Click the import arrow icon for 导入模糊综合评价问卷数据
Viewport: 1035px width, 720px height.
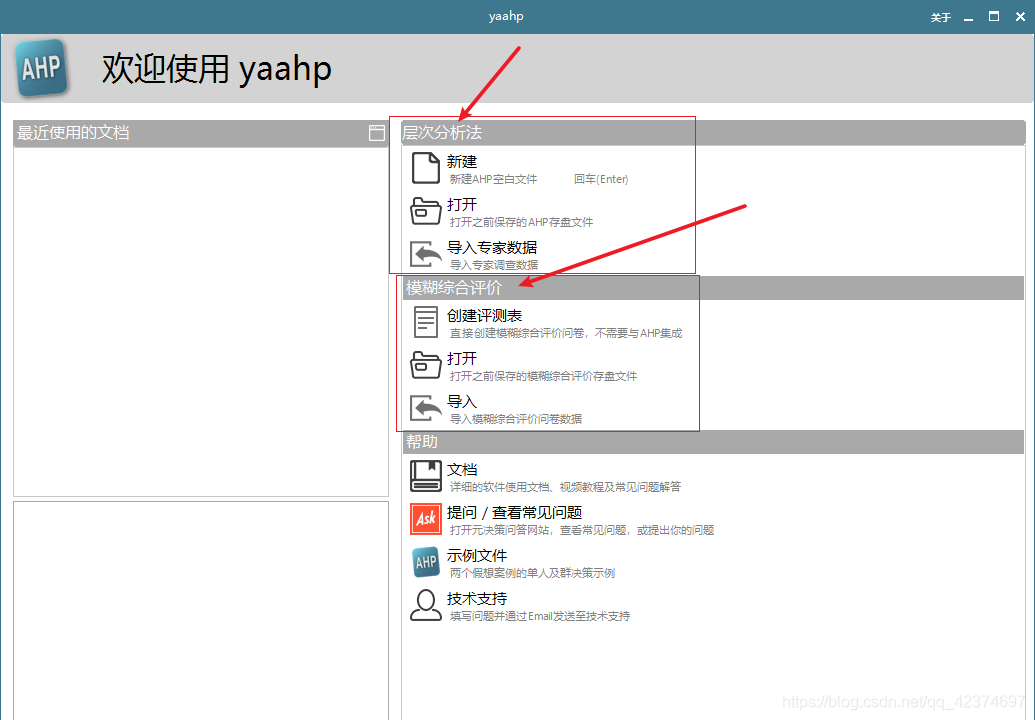[426, 408]
